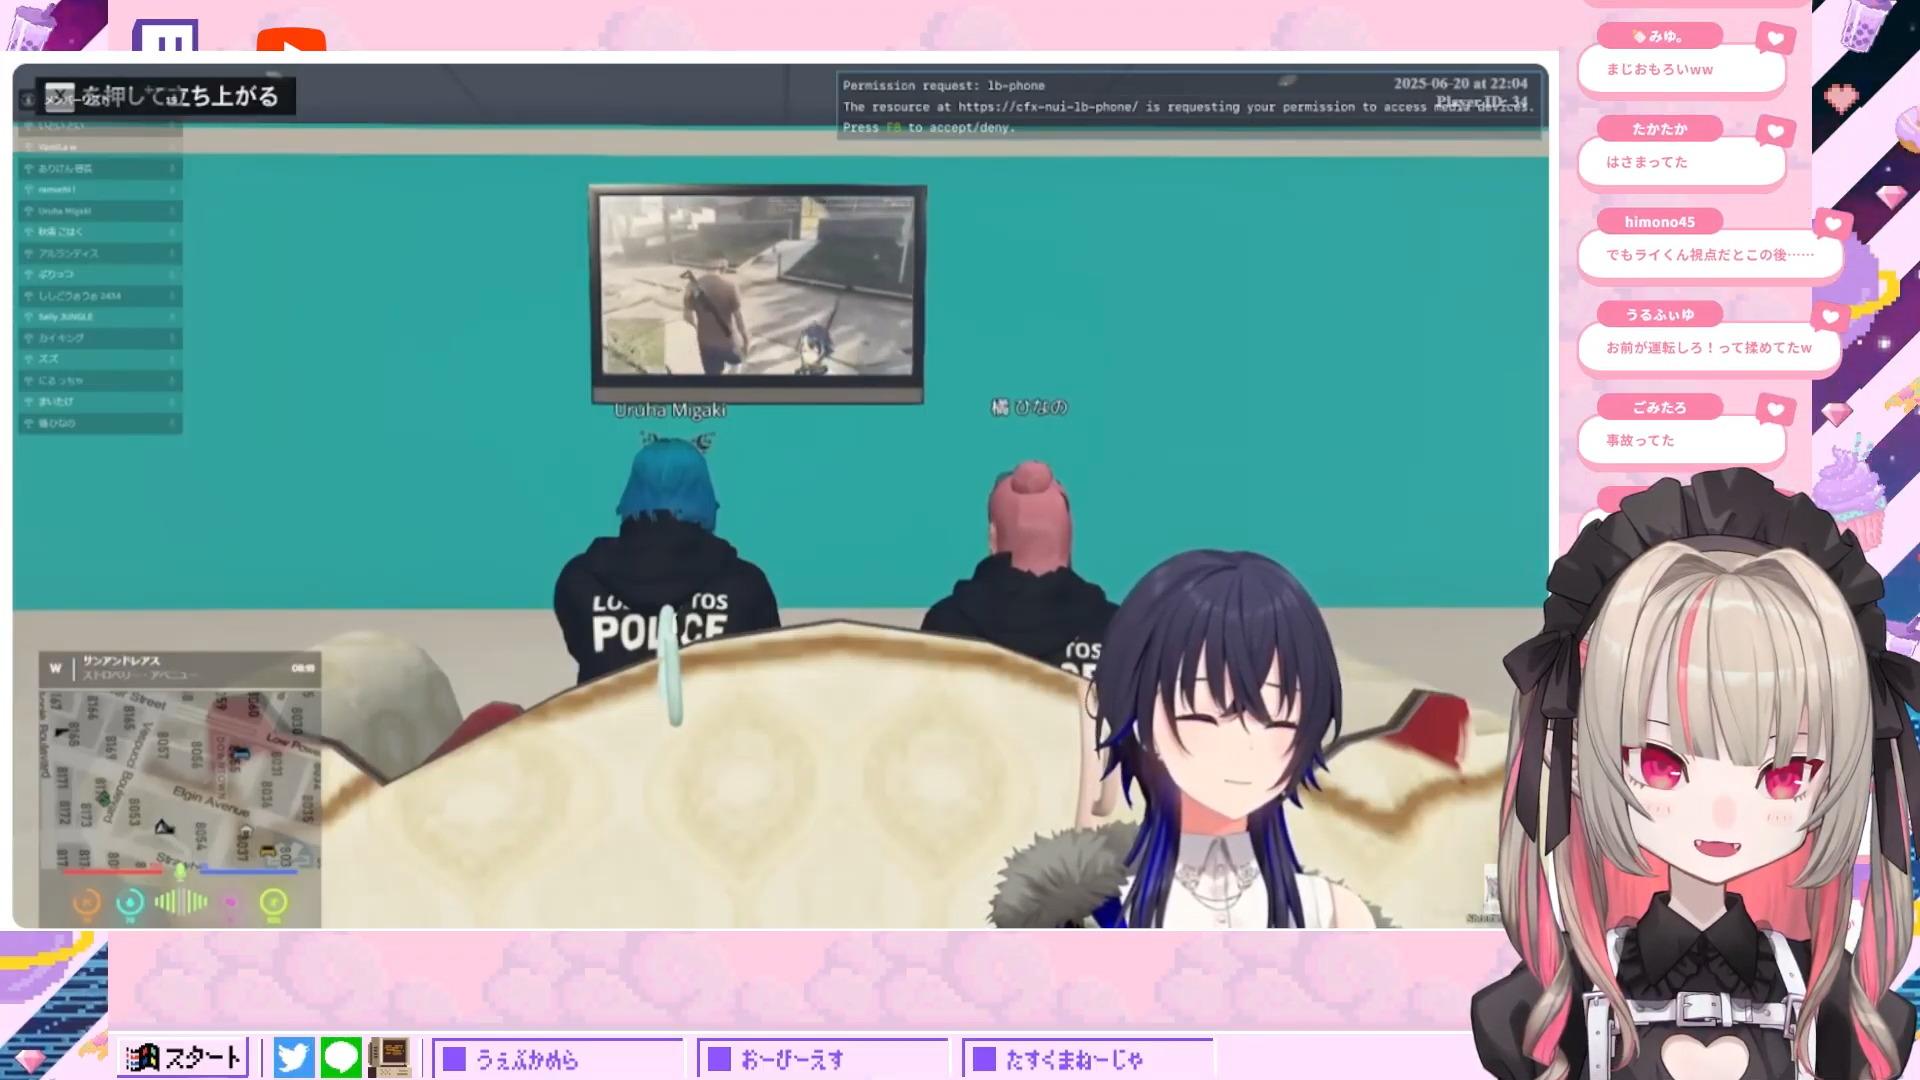Click the 橘ひなの player name tag
The width and height of the screenshot is (1920, 1080).
[1029, 407]
